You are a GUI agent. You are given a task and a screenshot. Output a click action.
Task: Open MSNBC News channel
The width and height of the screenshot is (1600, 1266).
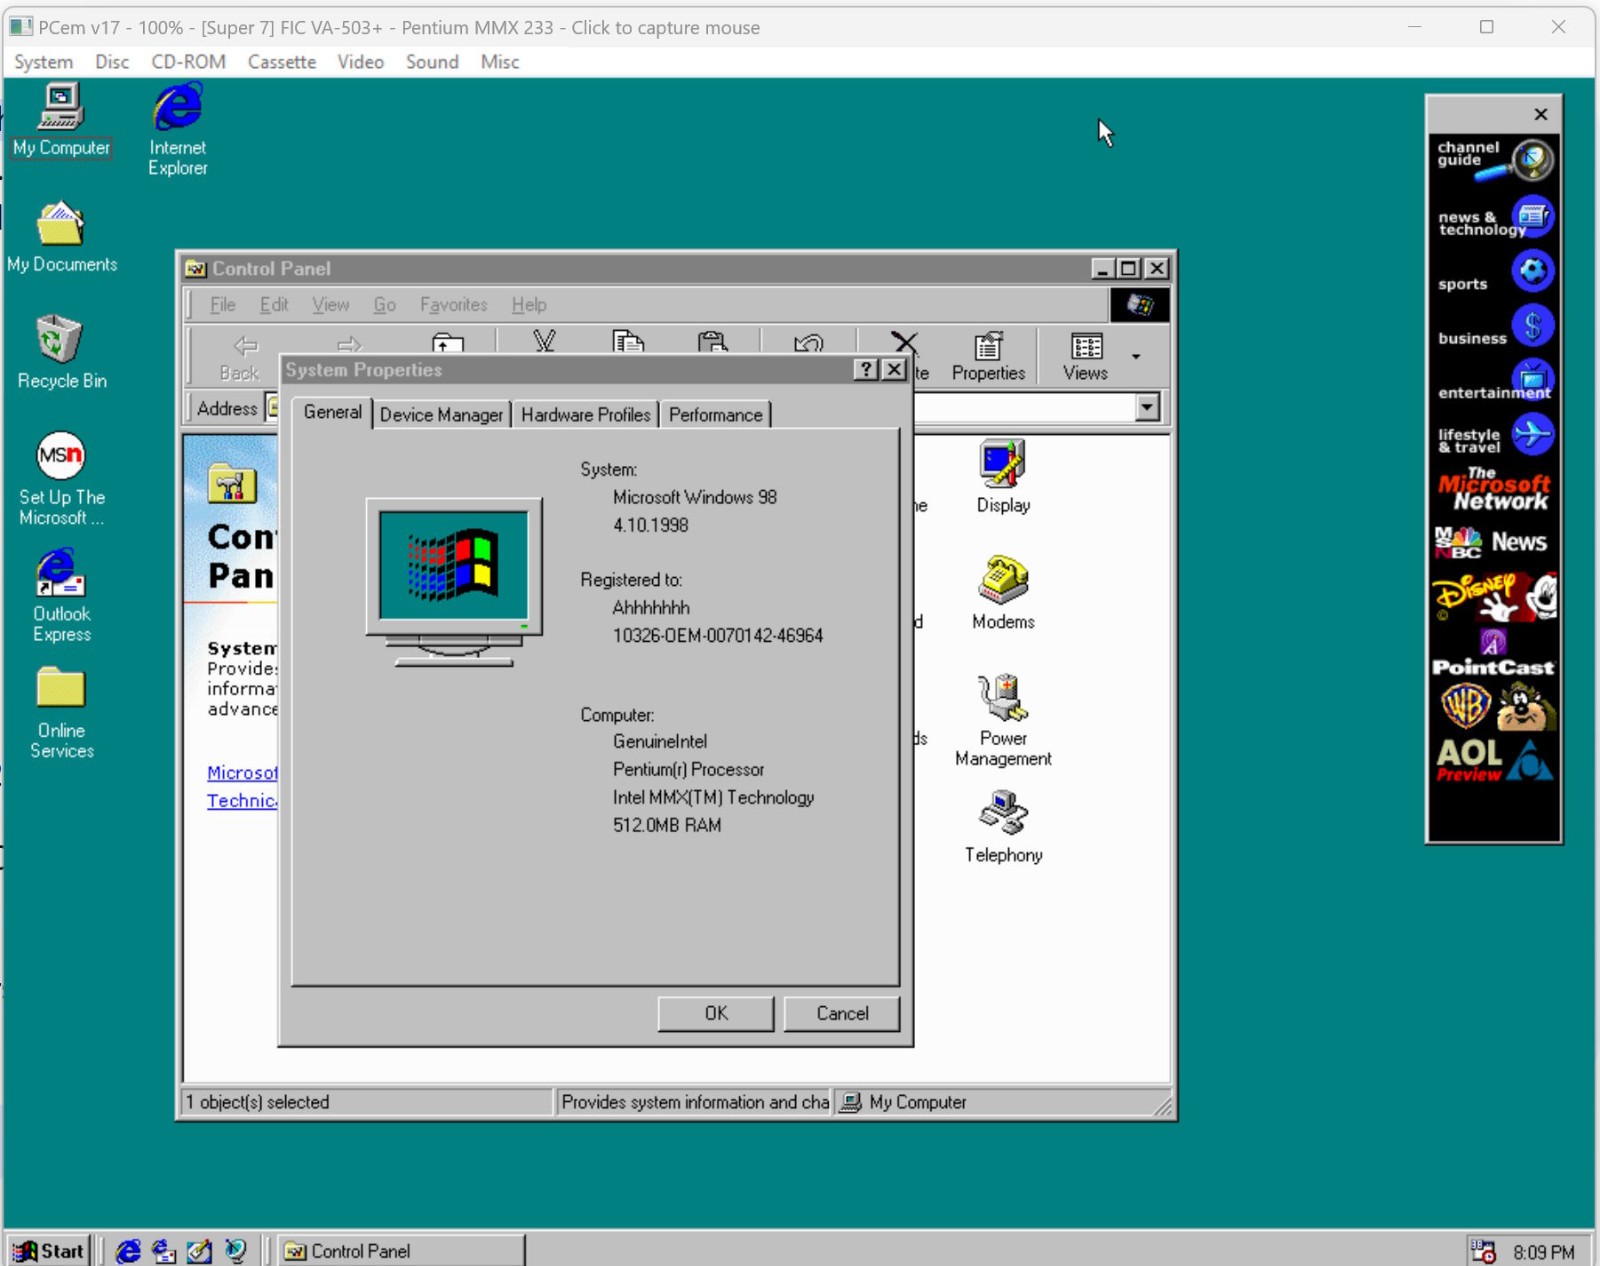[x=1494, y=543]
